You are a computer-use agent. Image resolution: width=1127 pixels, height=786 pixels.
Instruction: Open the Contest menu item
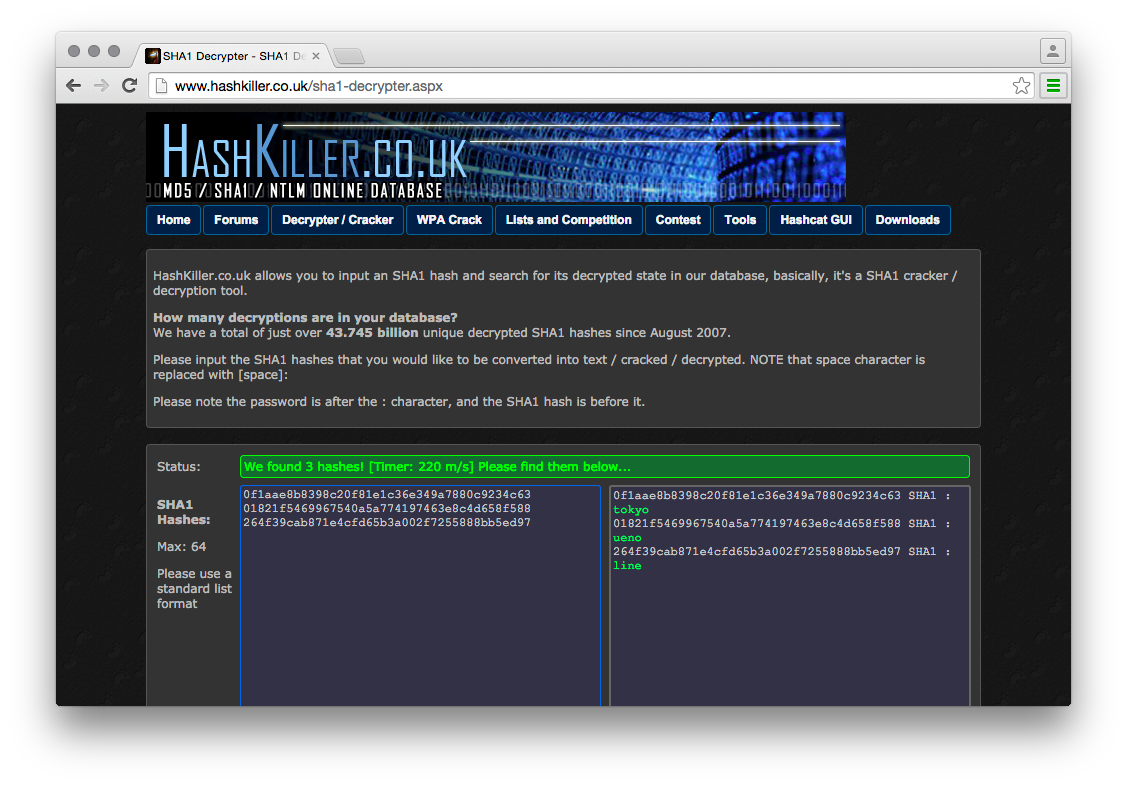(678, 220)
